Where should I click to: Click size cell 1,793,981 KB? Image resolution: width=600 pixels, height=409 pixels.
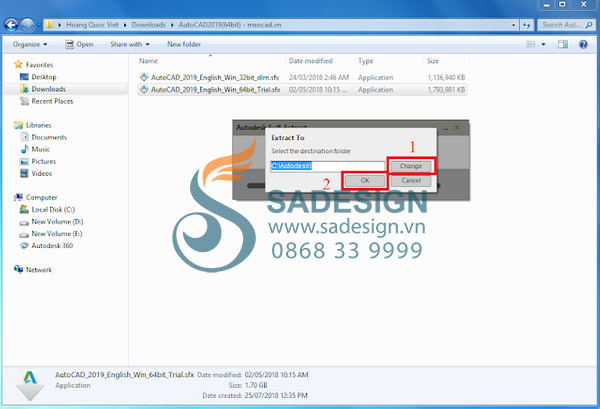(x=446, y=90)
